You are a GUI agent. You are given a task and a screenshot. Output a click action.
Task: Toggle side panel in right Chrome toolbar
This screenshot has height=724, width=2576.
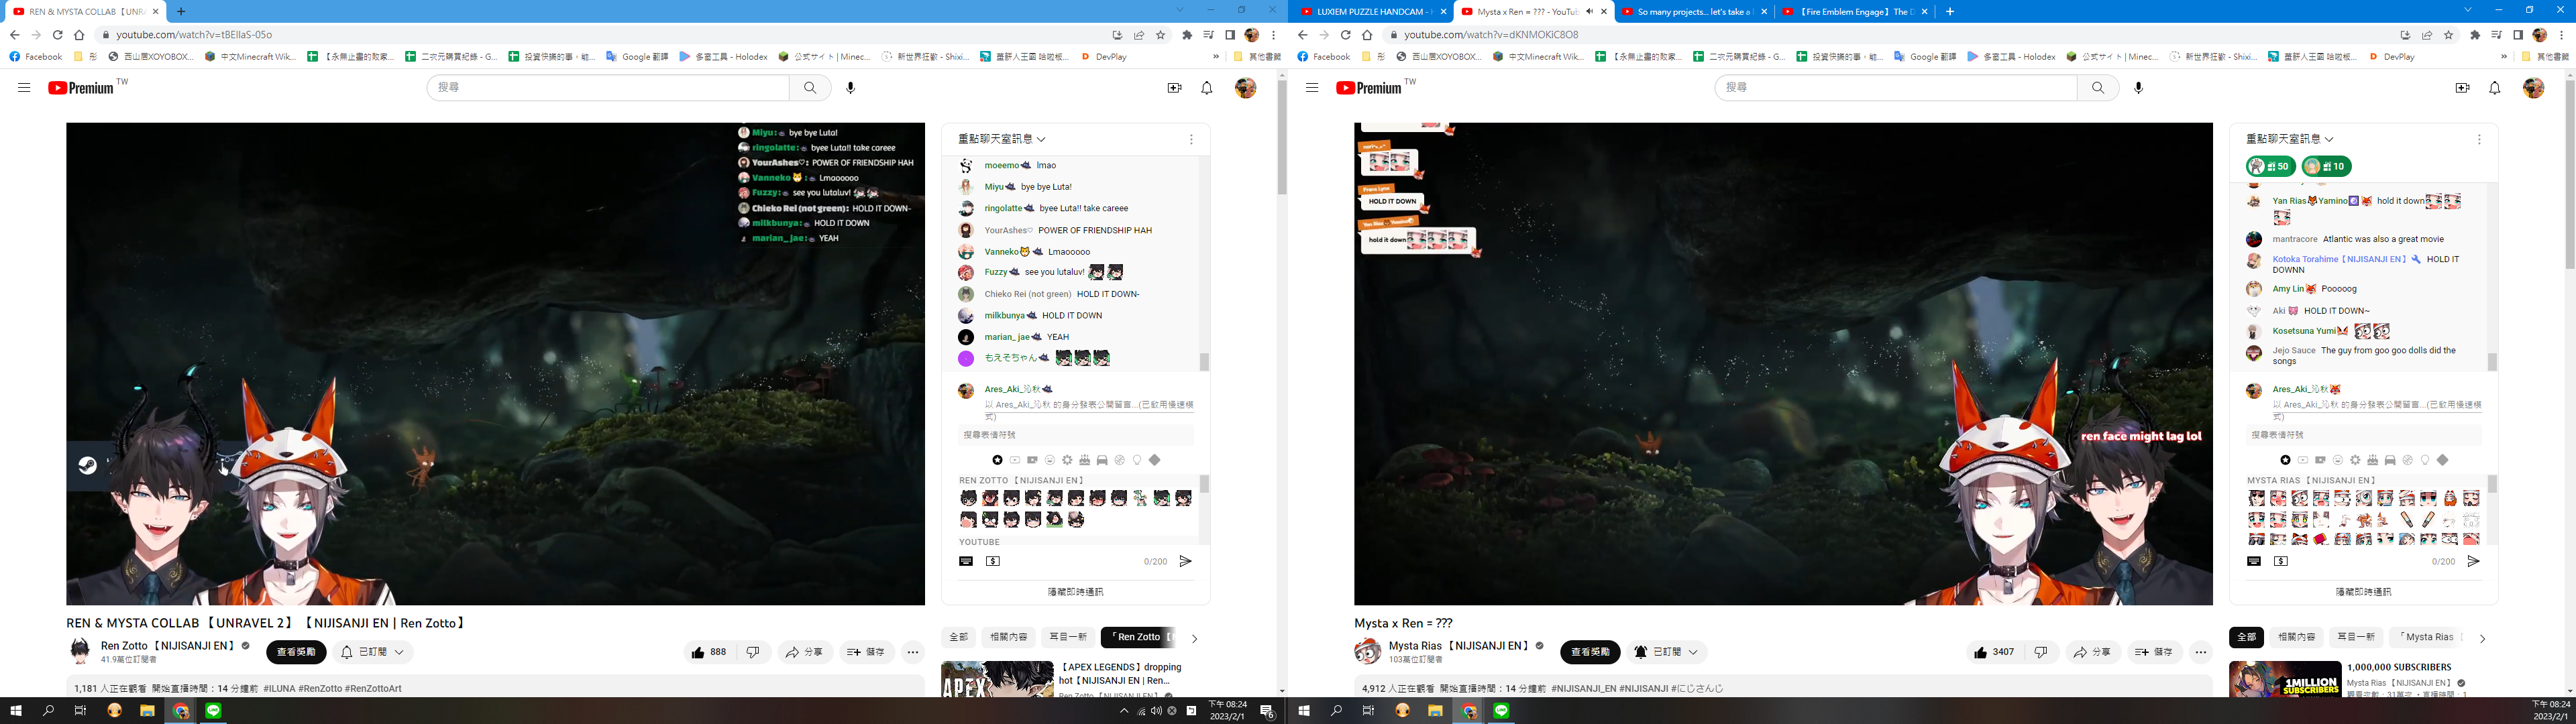pos(2517,35)
